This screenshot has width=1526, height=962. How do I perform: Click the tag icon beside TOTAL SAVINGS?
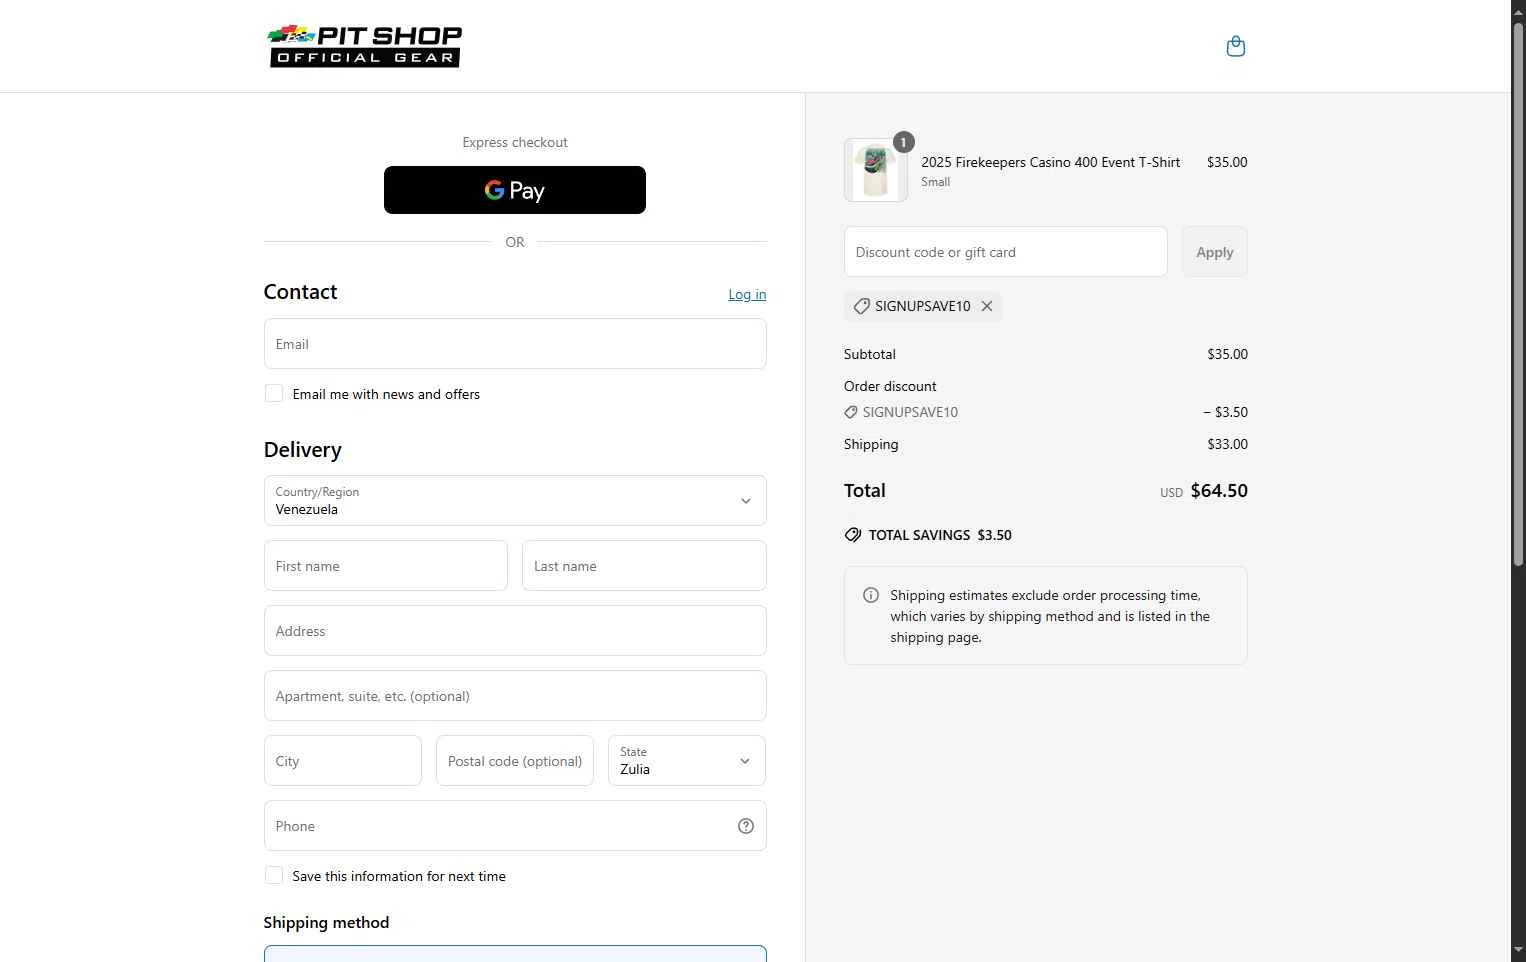[853, 535]
